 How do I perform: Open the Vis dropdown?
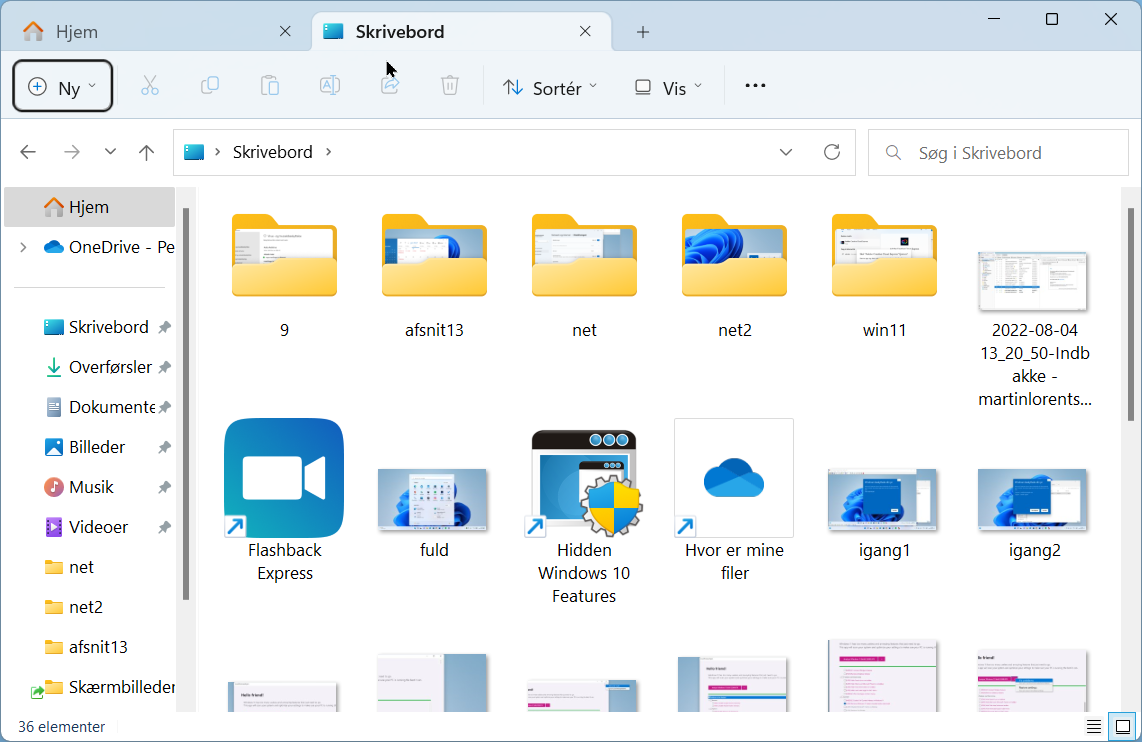(668, 88)
